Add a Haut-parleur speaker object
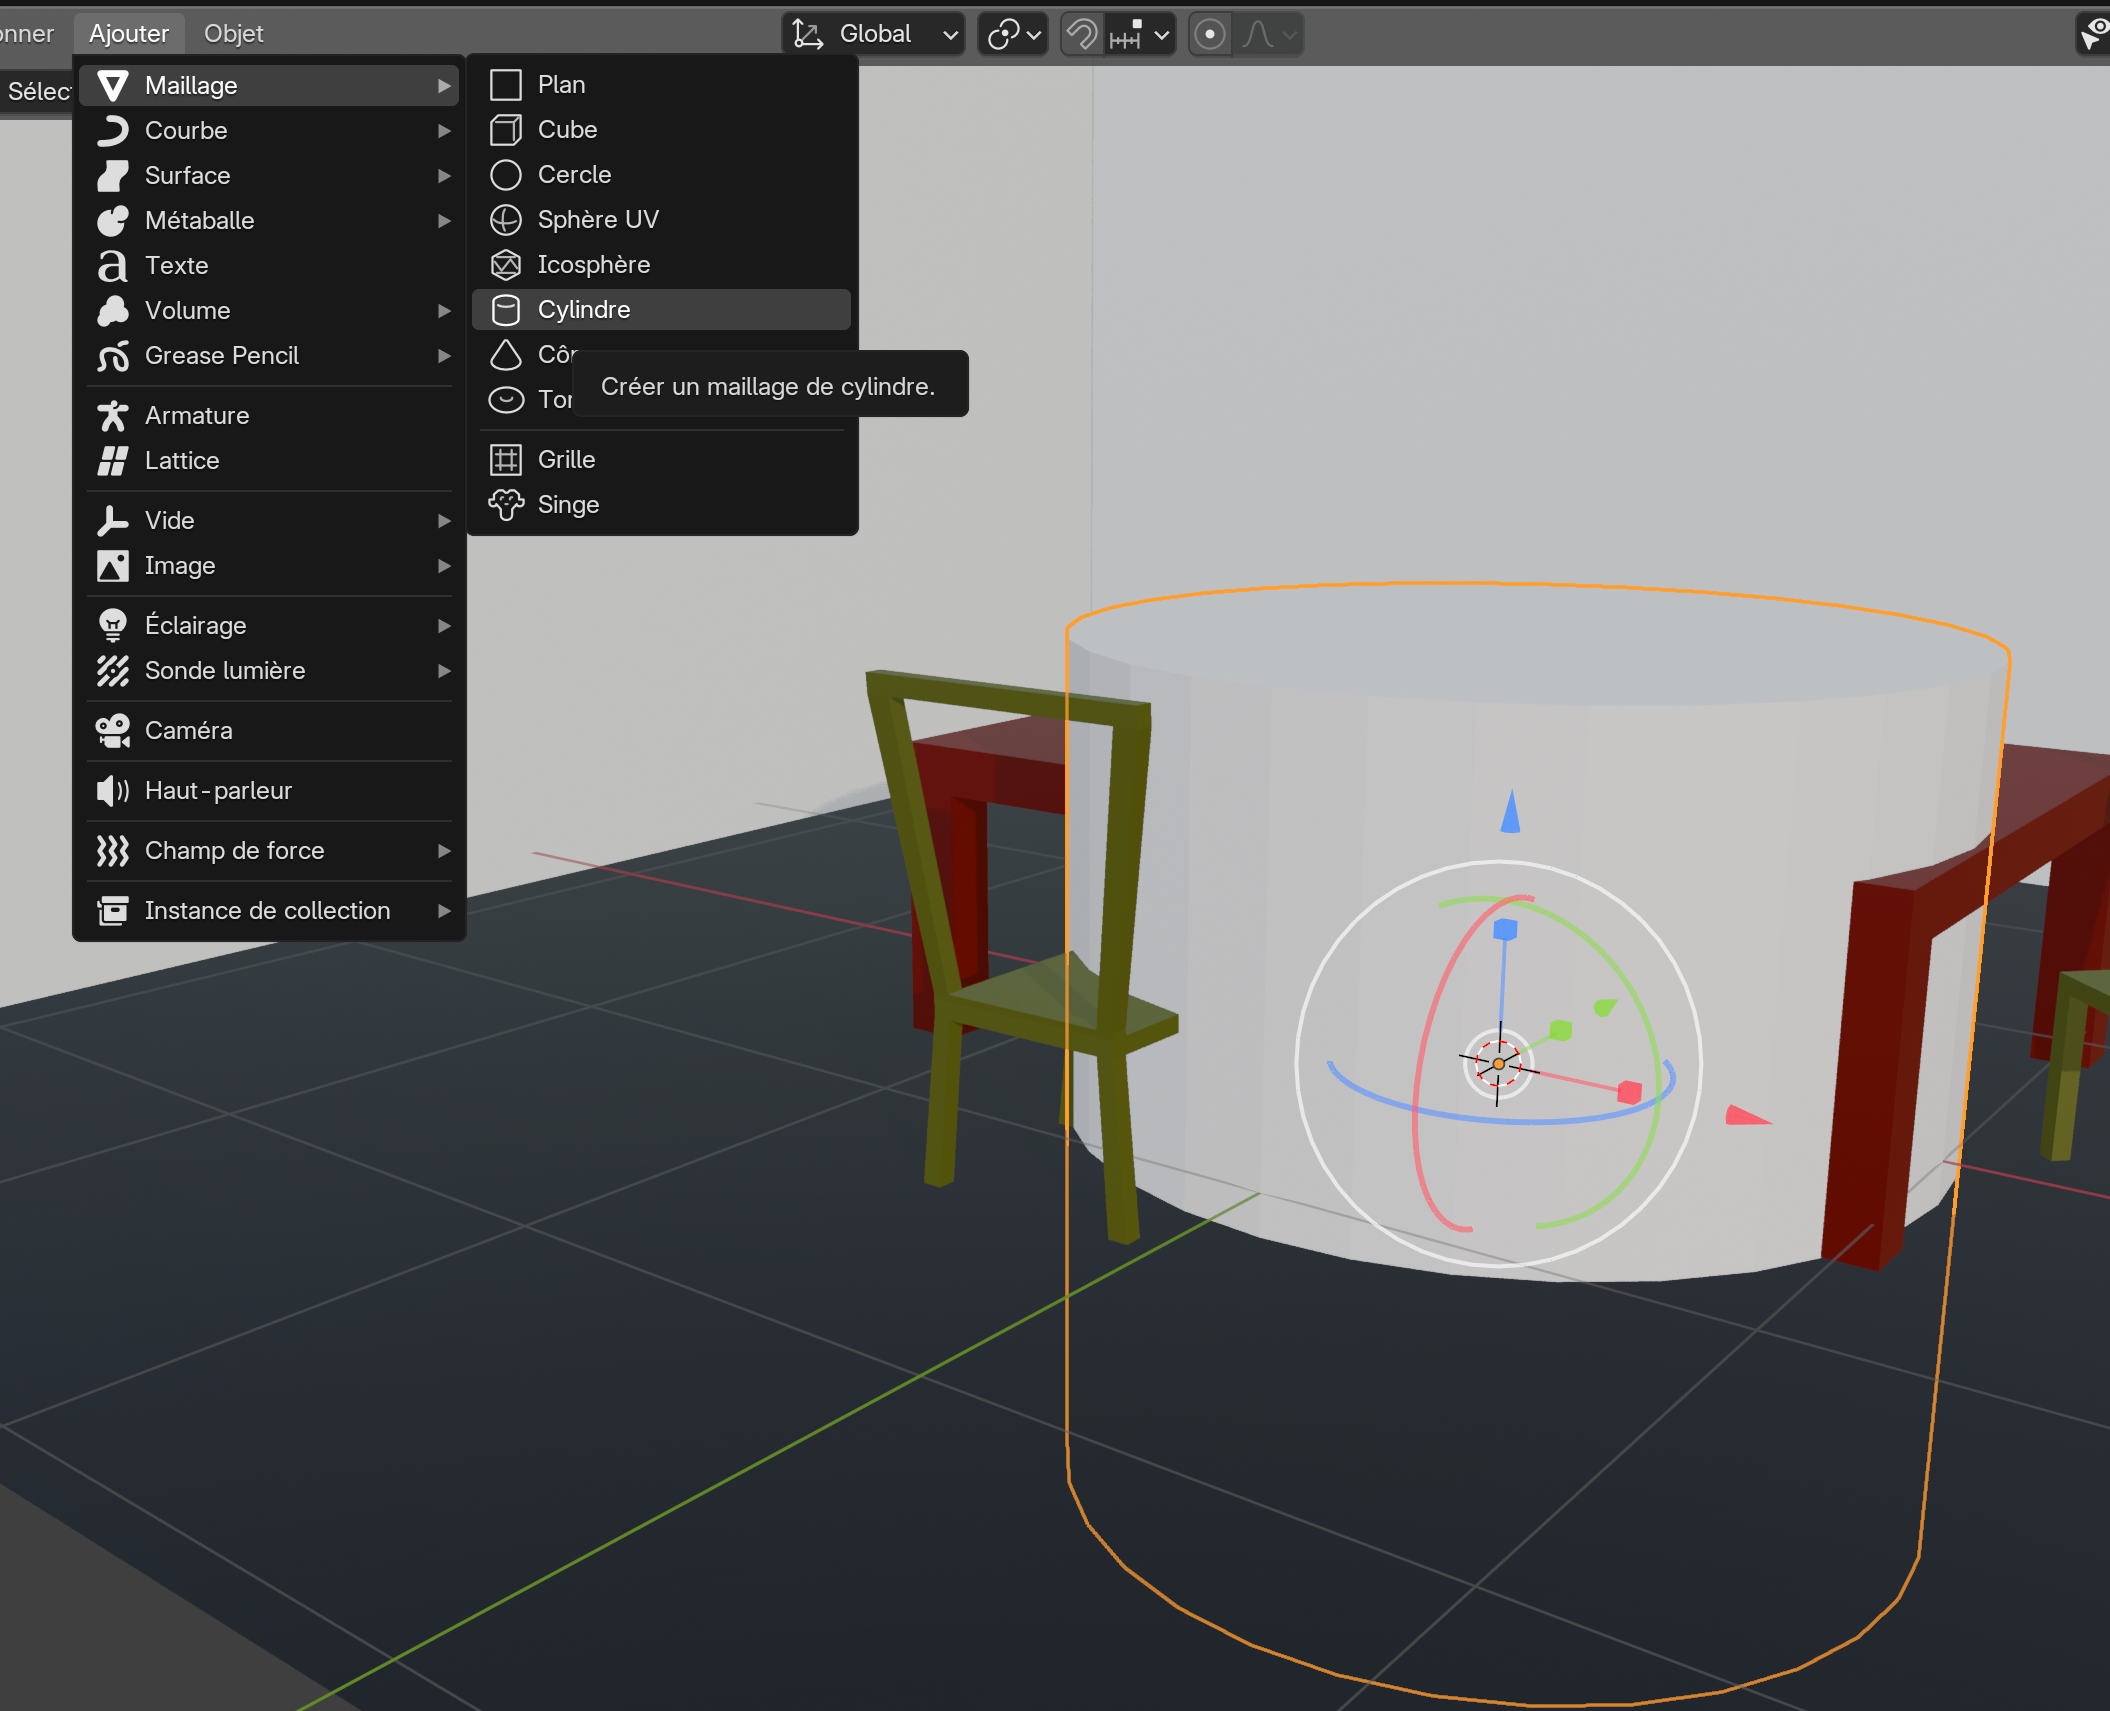Screen dimensions: 2110x1711 217,791
